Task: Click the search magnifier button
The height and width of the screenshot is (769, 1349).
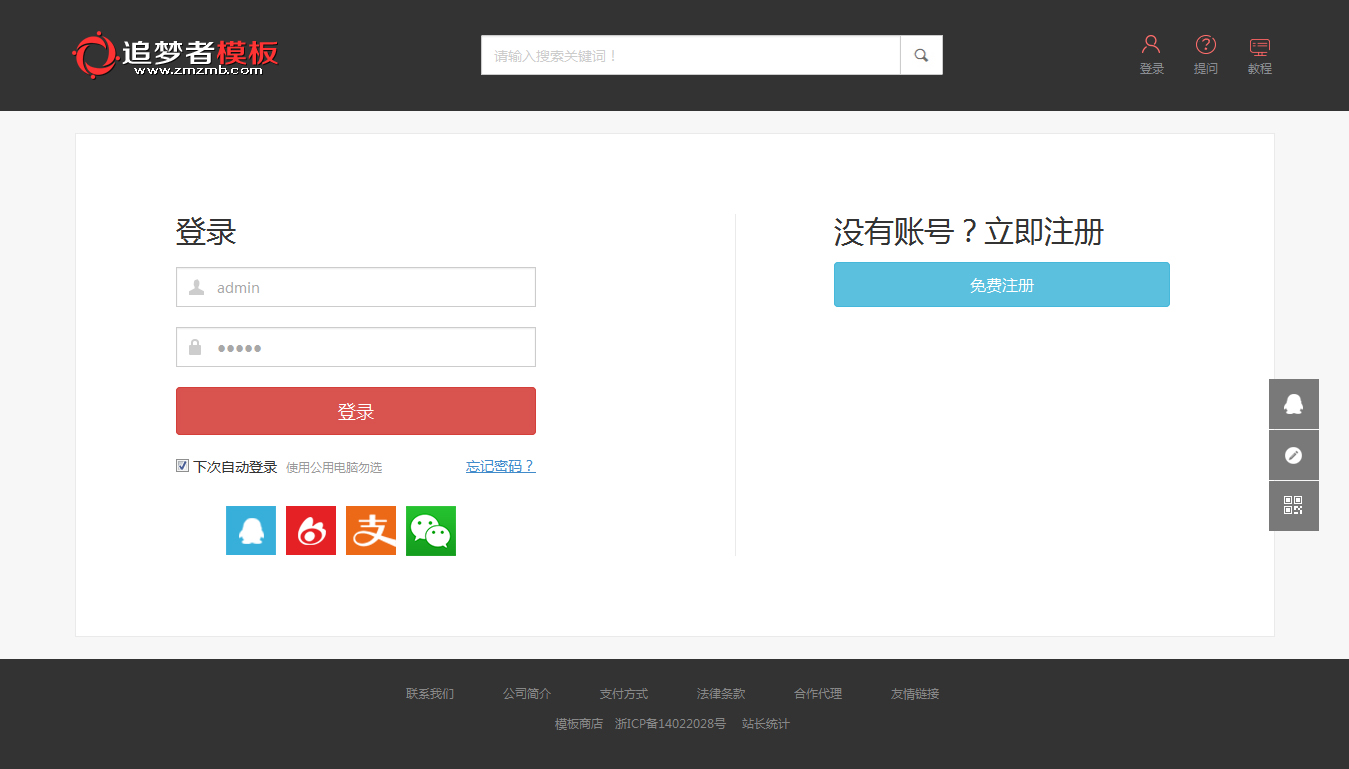Action: tap(921, 55)
